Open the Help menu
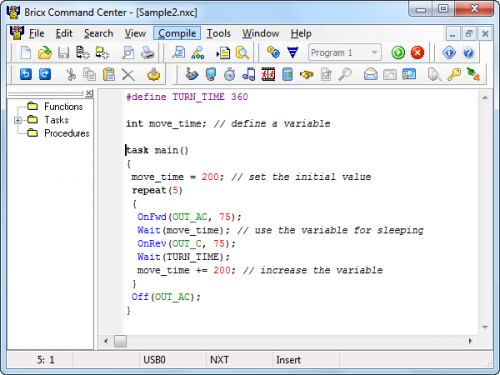The width and height of the screenshot is (500, 375). tap(301, 33)
